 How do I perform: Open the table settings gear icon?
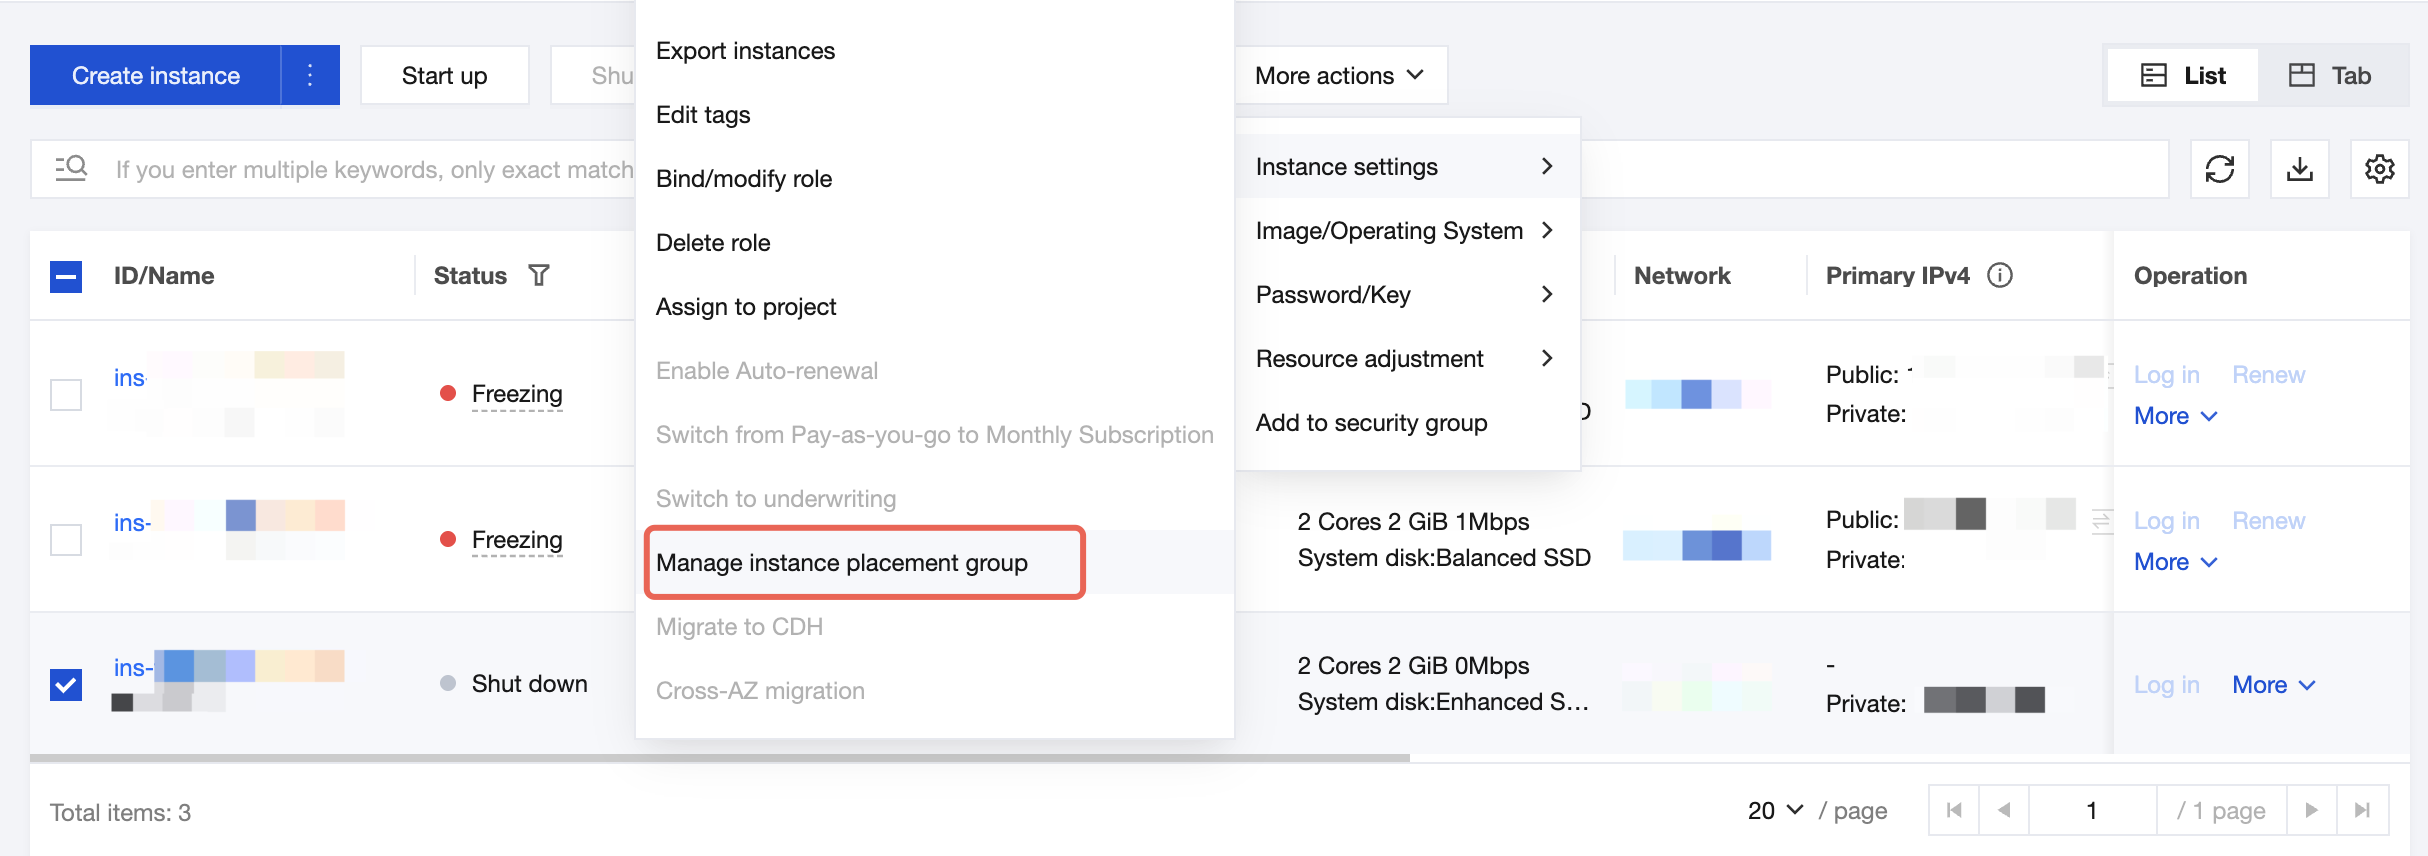click(x=2379, y=169)
